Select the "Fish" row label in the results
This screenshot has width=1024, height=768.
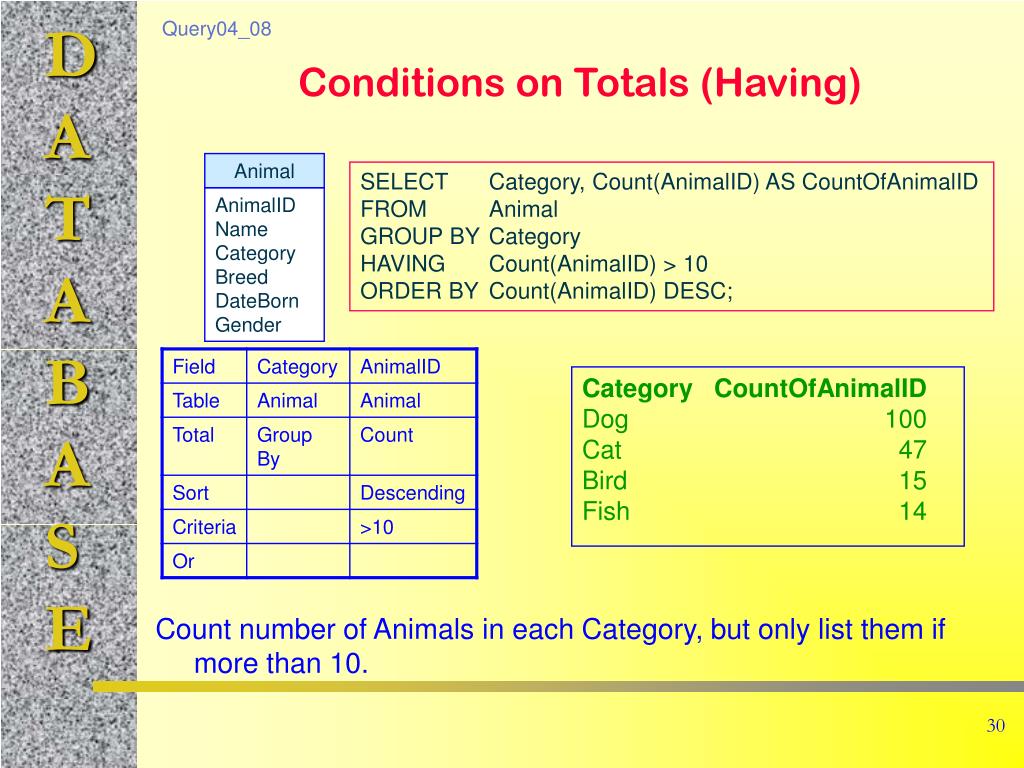point(605,511)
